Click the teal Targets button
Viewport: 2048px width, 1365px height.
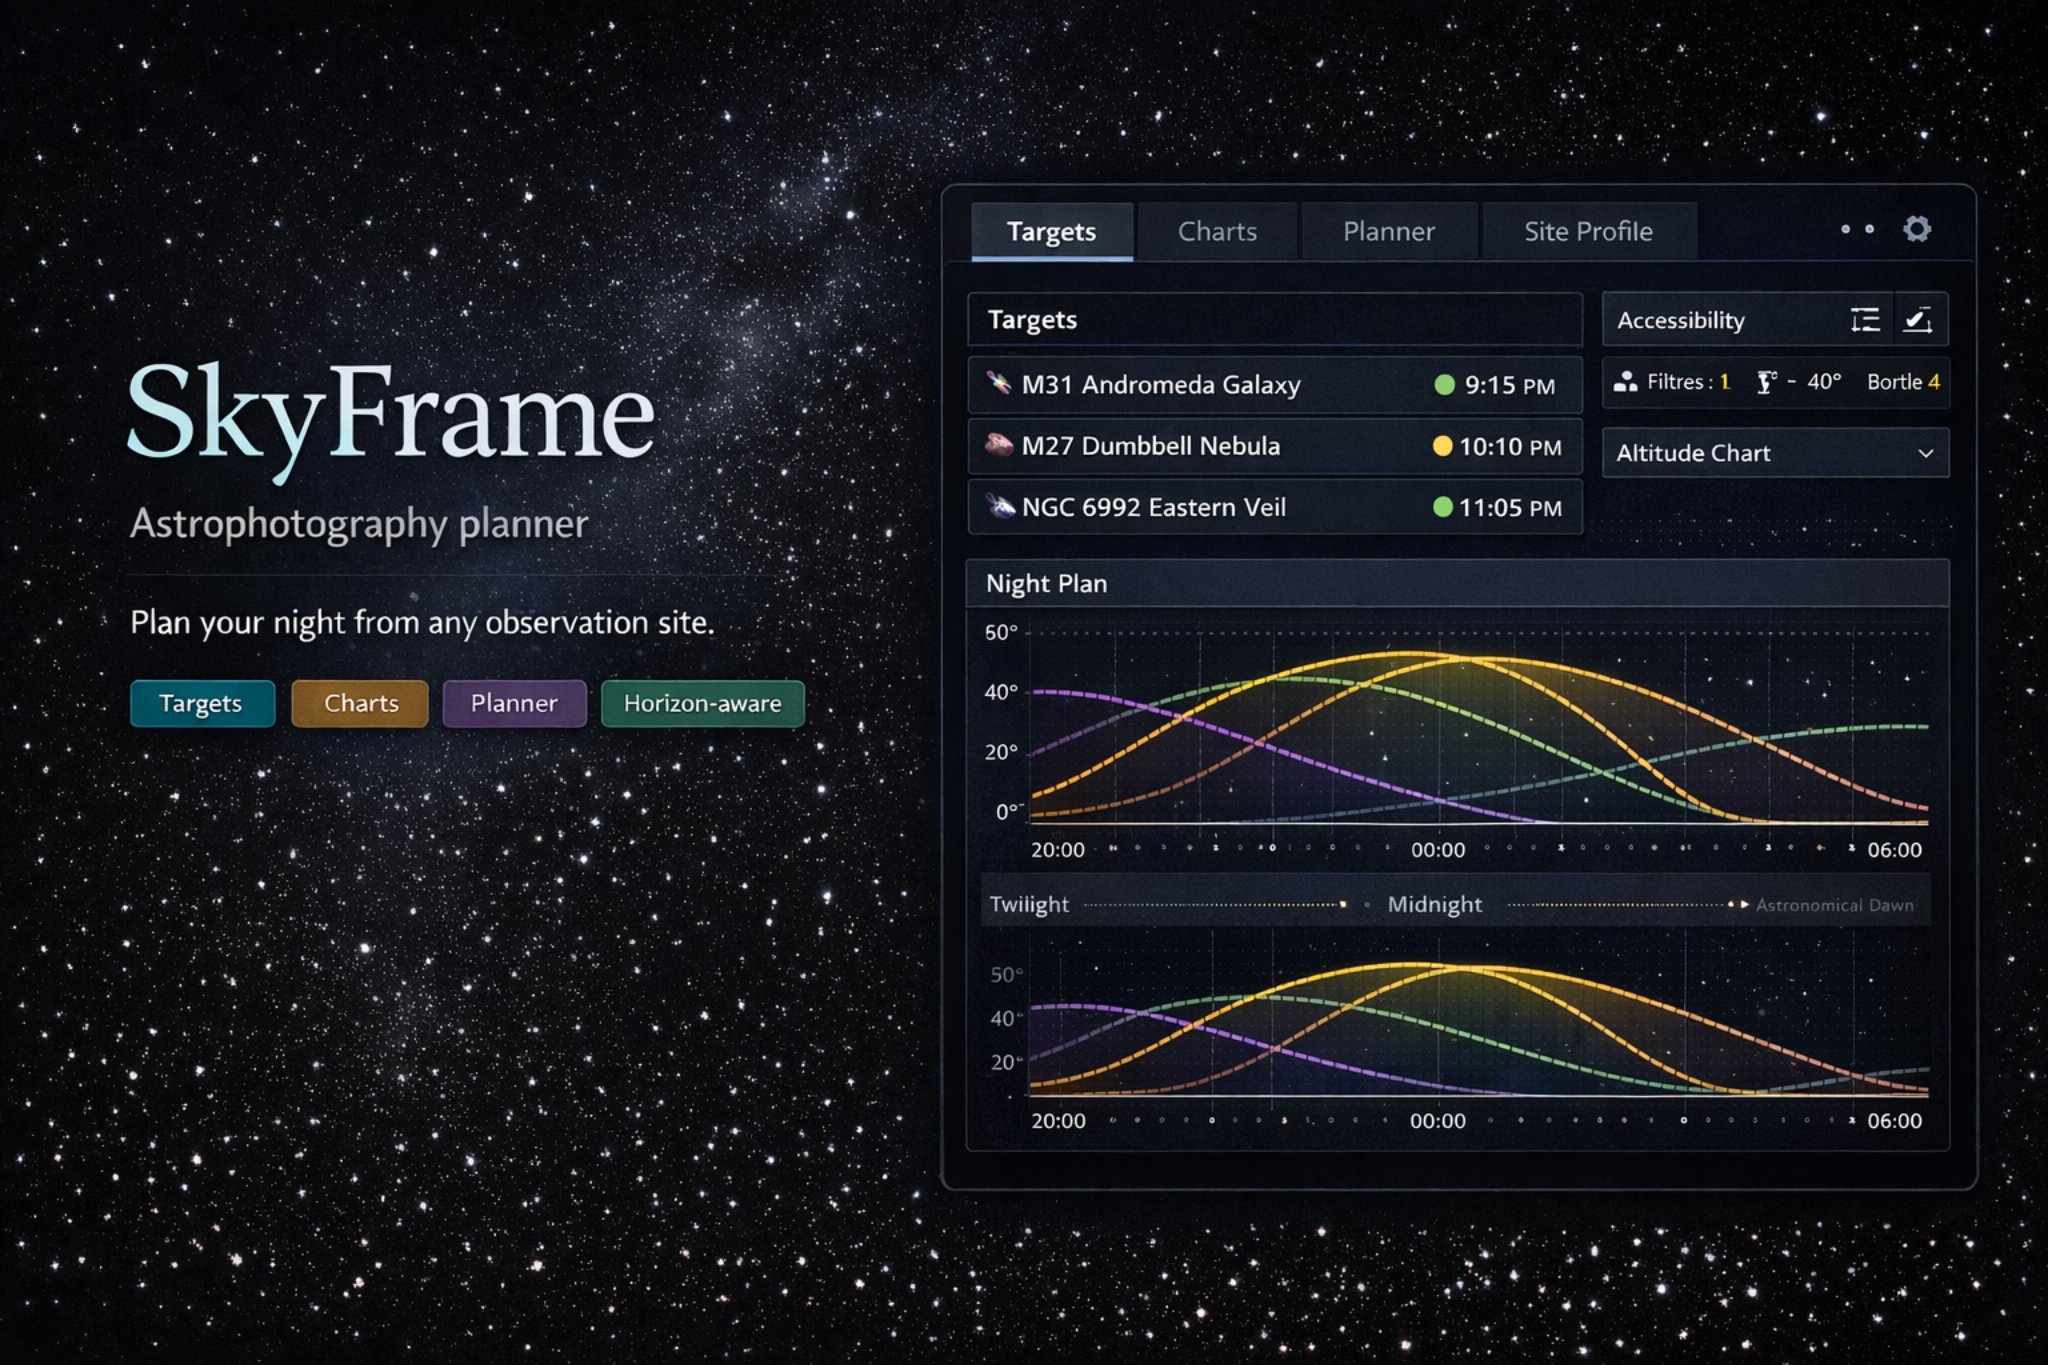point(202,703)
